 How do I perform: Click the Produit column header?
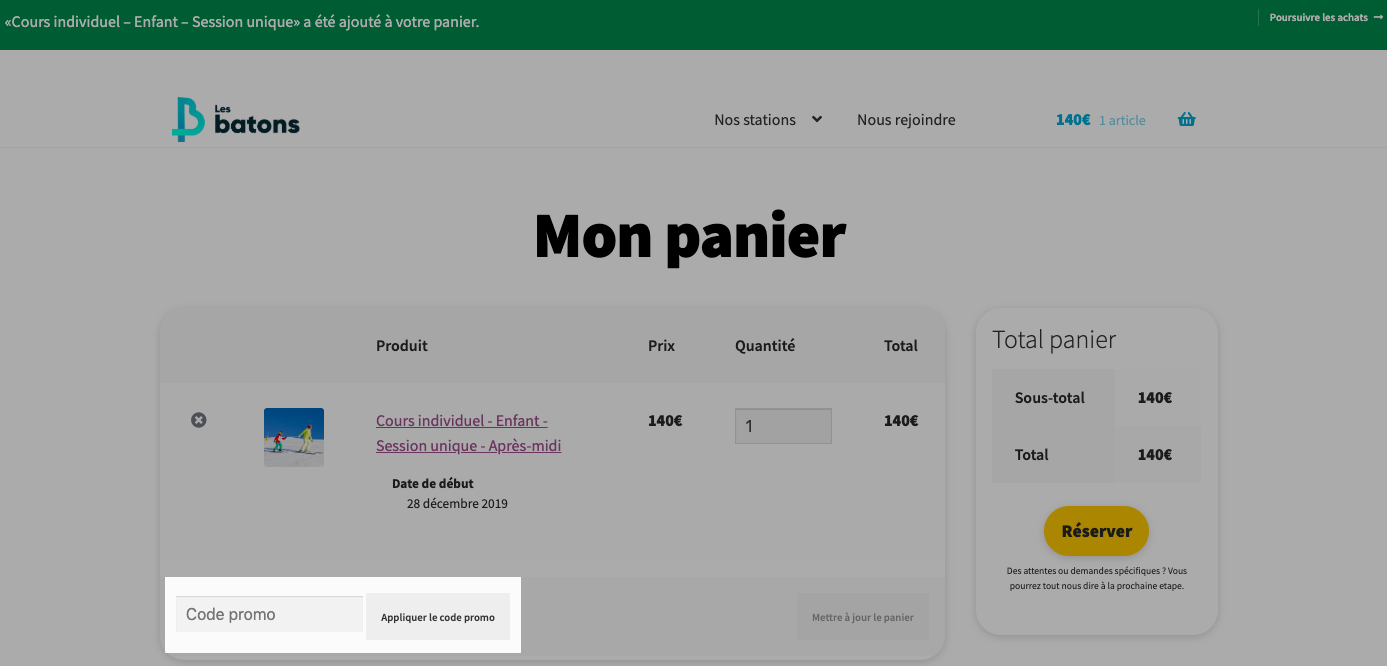coord(402,346)
